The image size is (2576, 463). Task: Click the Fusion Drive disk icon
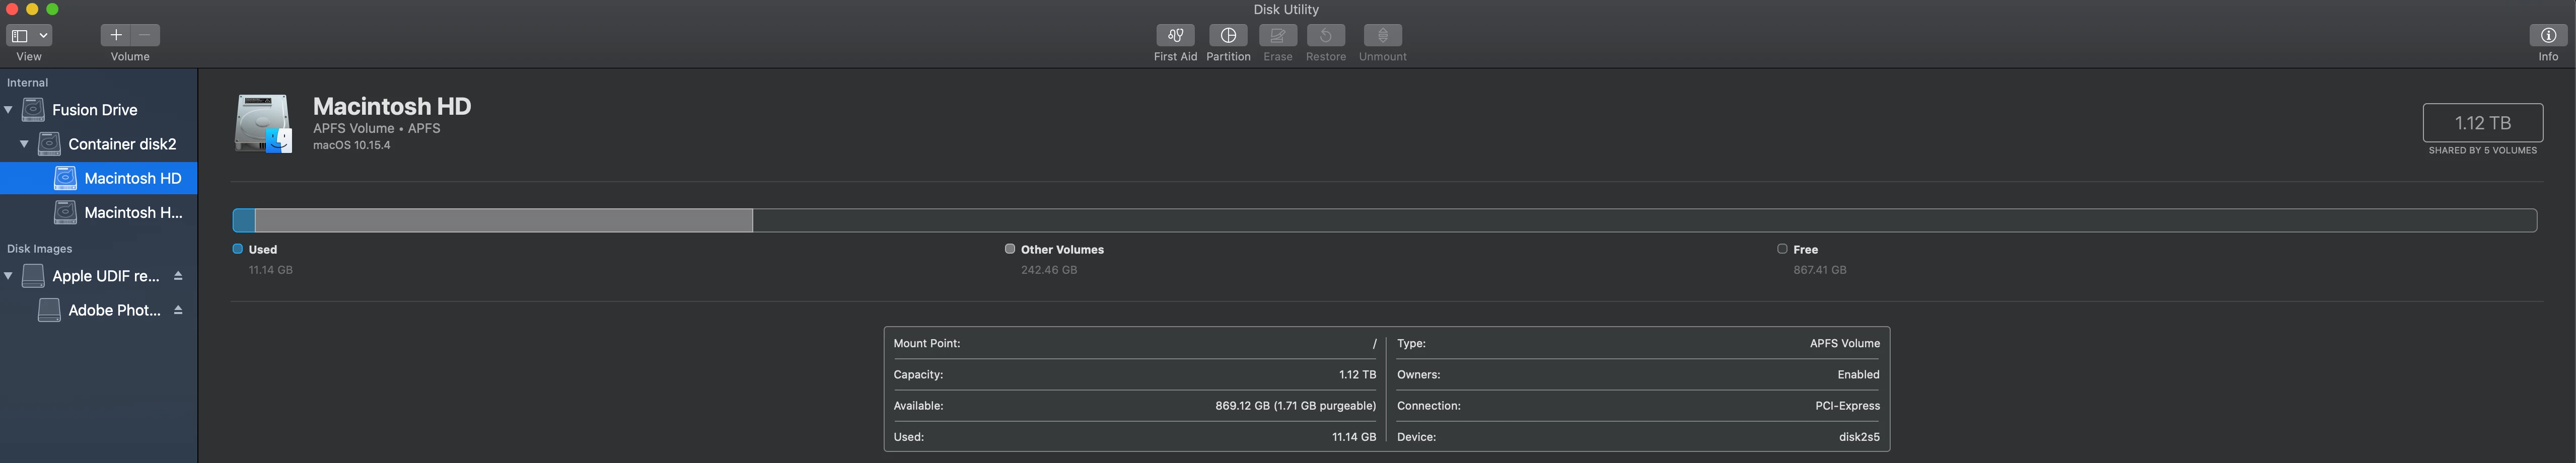(x=33, y=110)
